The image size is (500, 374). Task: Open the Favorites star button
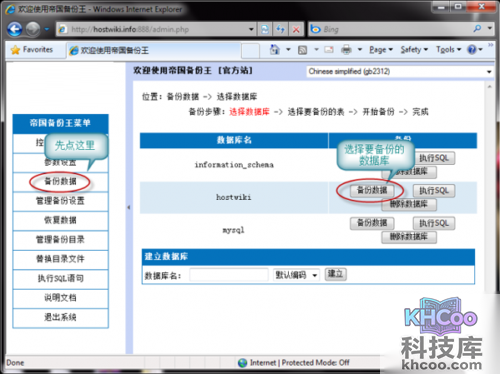(x=32, y=50)
